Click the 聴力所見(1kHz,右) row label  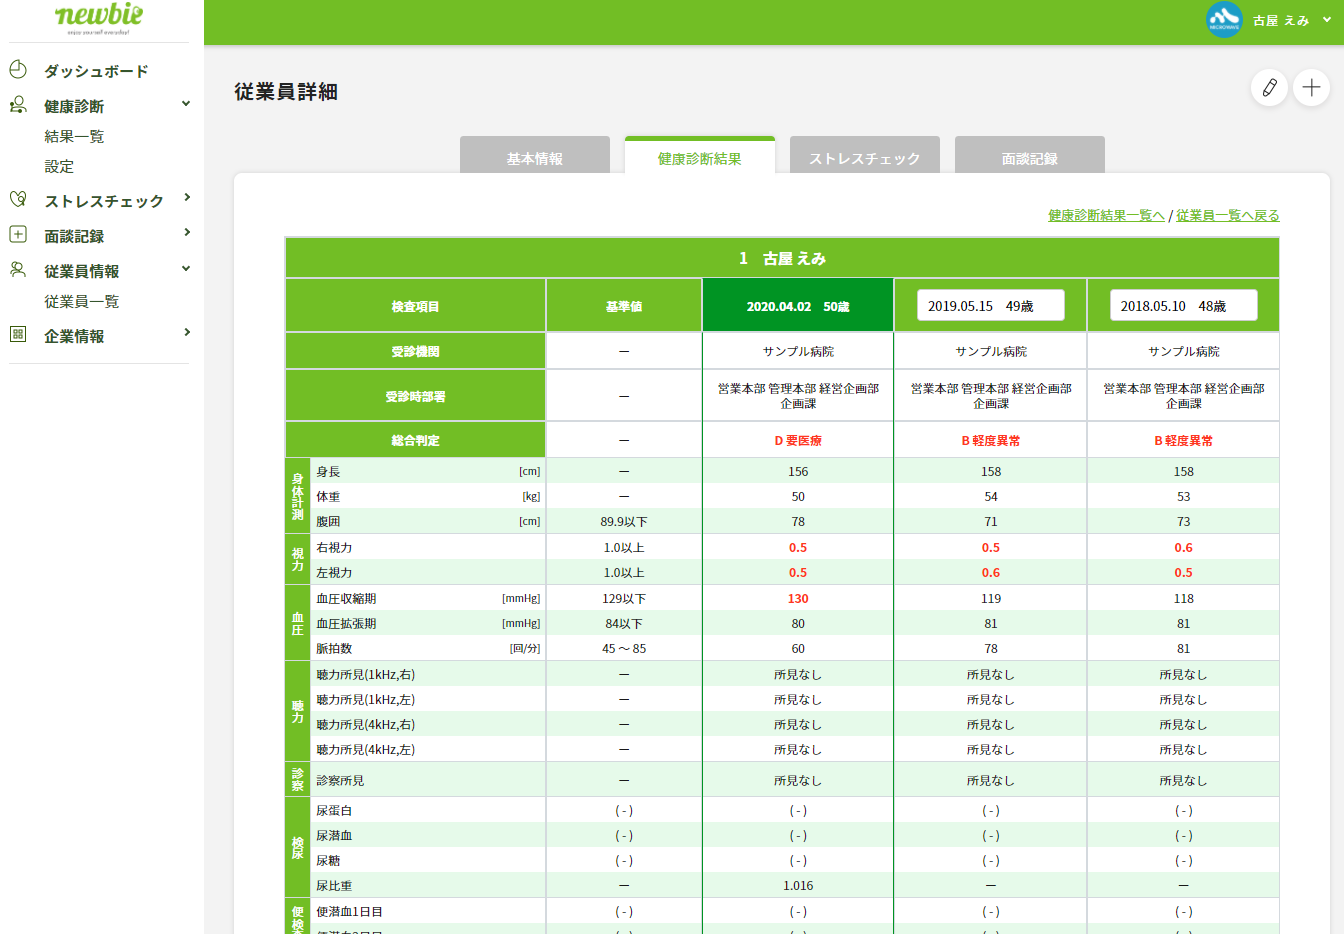pos(365,674)
